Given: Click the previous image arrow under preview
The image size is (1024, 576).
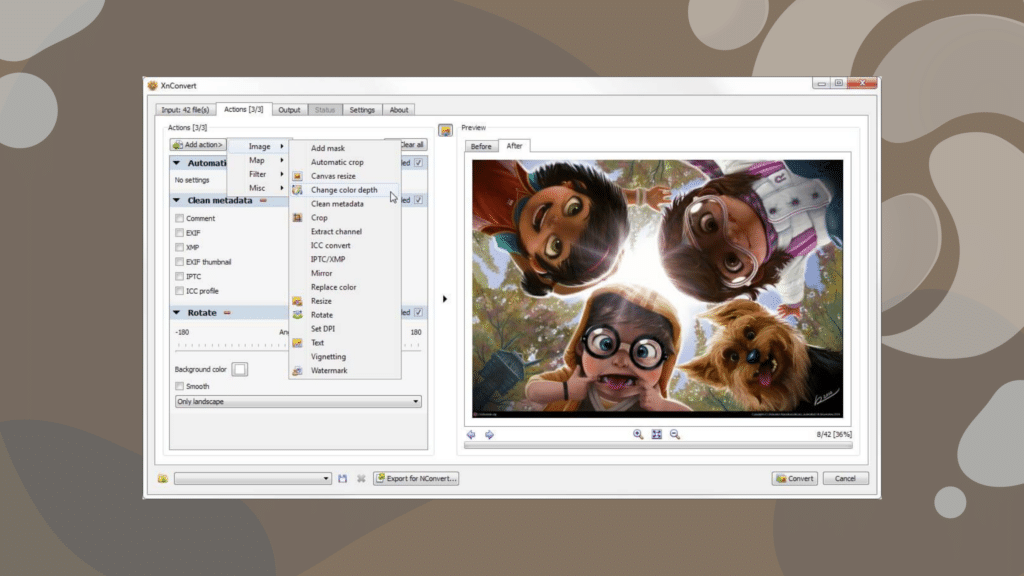Looking at the screenshot, I should tap(471, 435).
